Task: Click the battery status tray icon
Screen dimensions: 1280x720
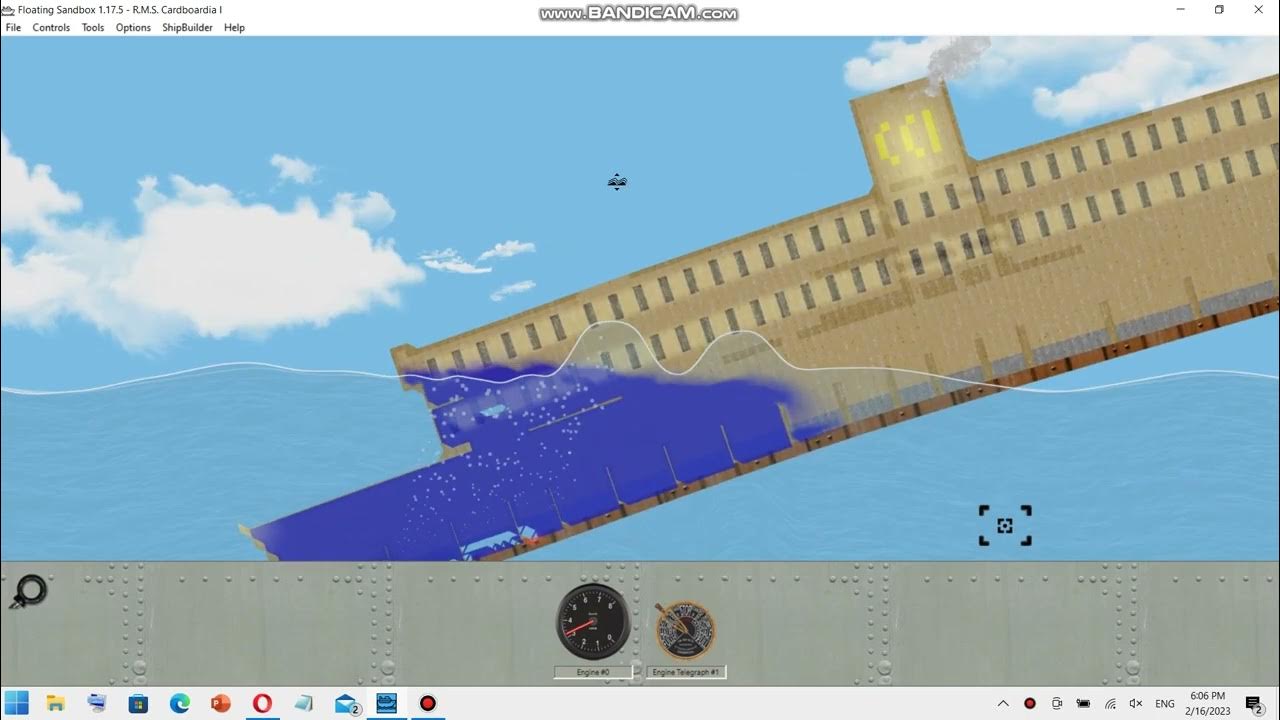Action: coord(1084,704)
